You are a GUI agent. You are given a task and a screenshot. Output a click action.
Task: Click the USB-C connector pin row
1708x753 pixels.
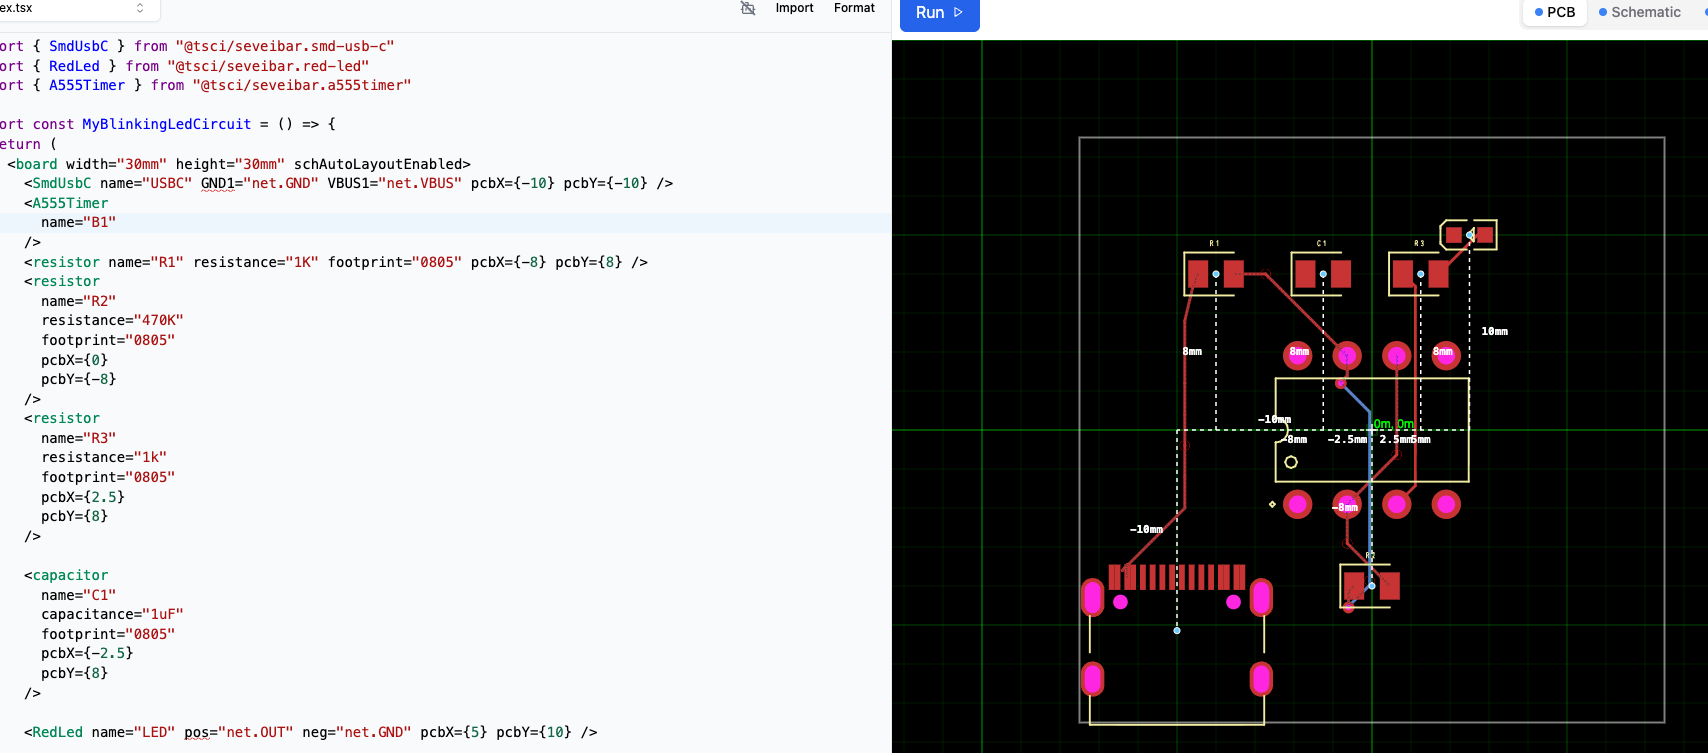[1176, 577]
